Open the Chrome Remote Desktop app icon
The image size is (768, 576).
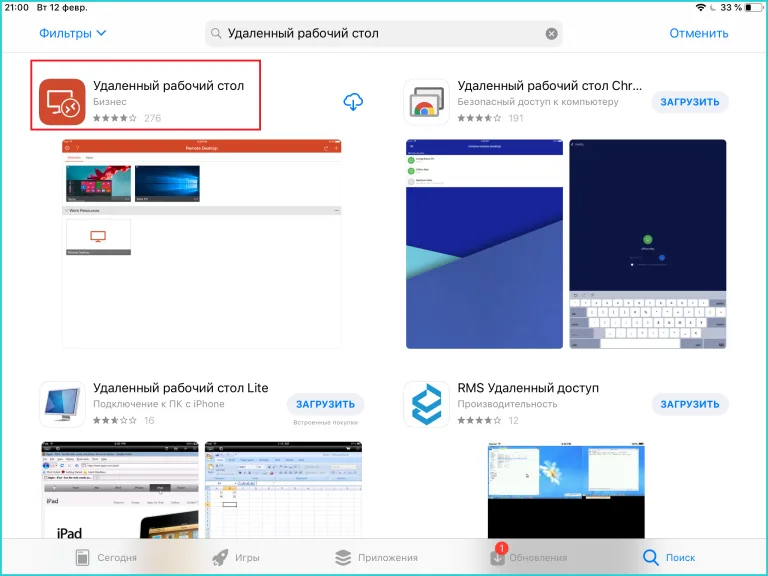(427, 101)
